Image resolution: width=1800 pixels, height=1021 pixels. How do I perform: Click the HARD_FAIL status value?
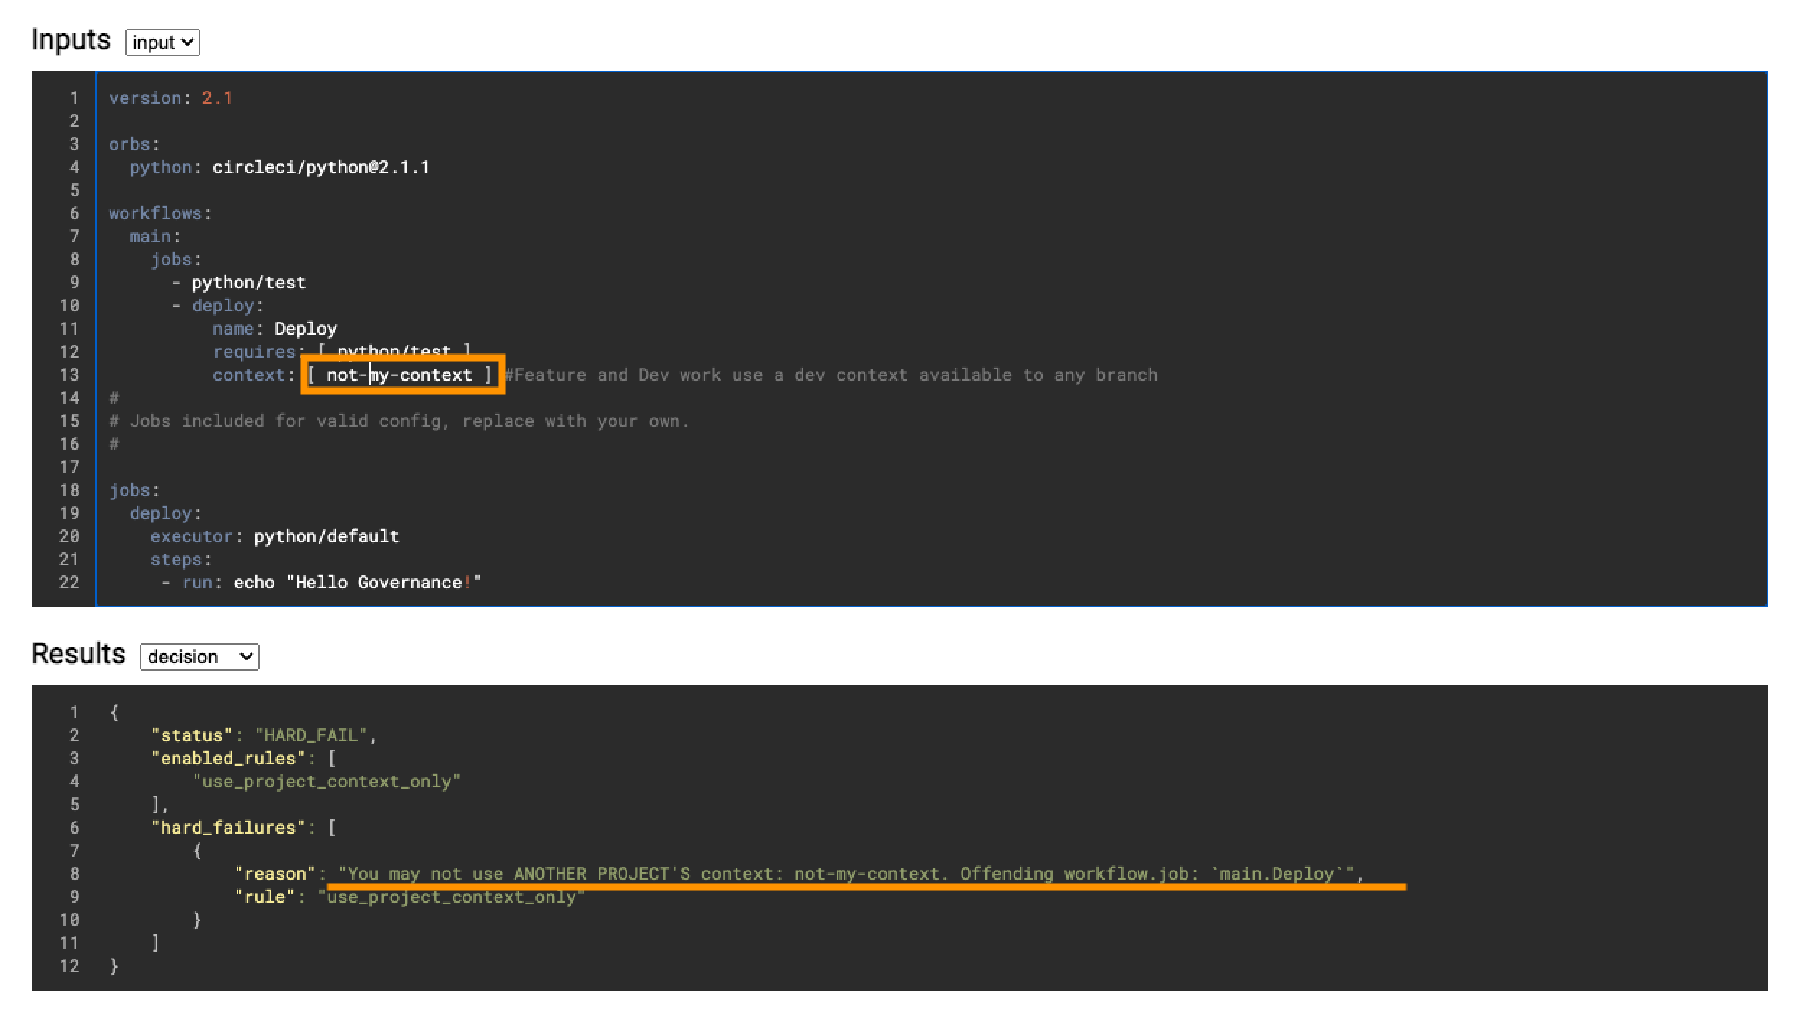coord(311,735)
